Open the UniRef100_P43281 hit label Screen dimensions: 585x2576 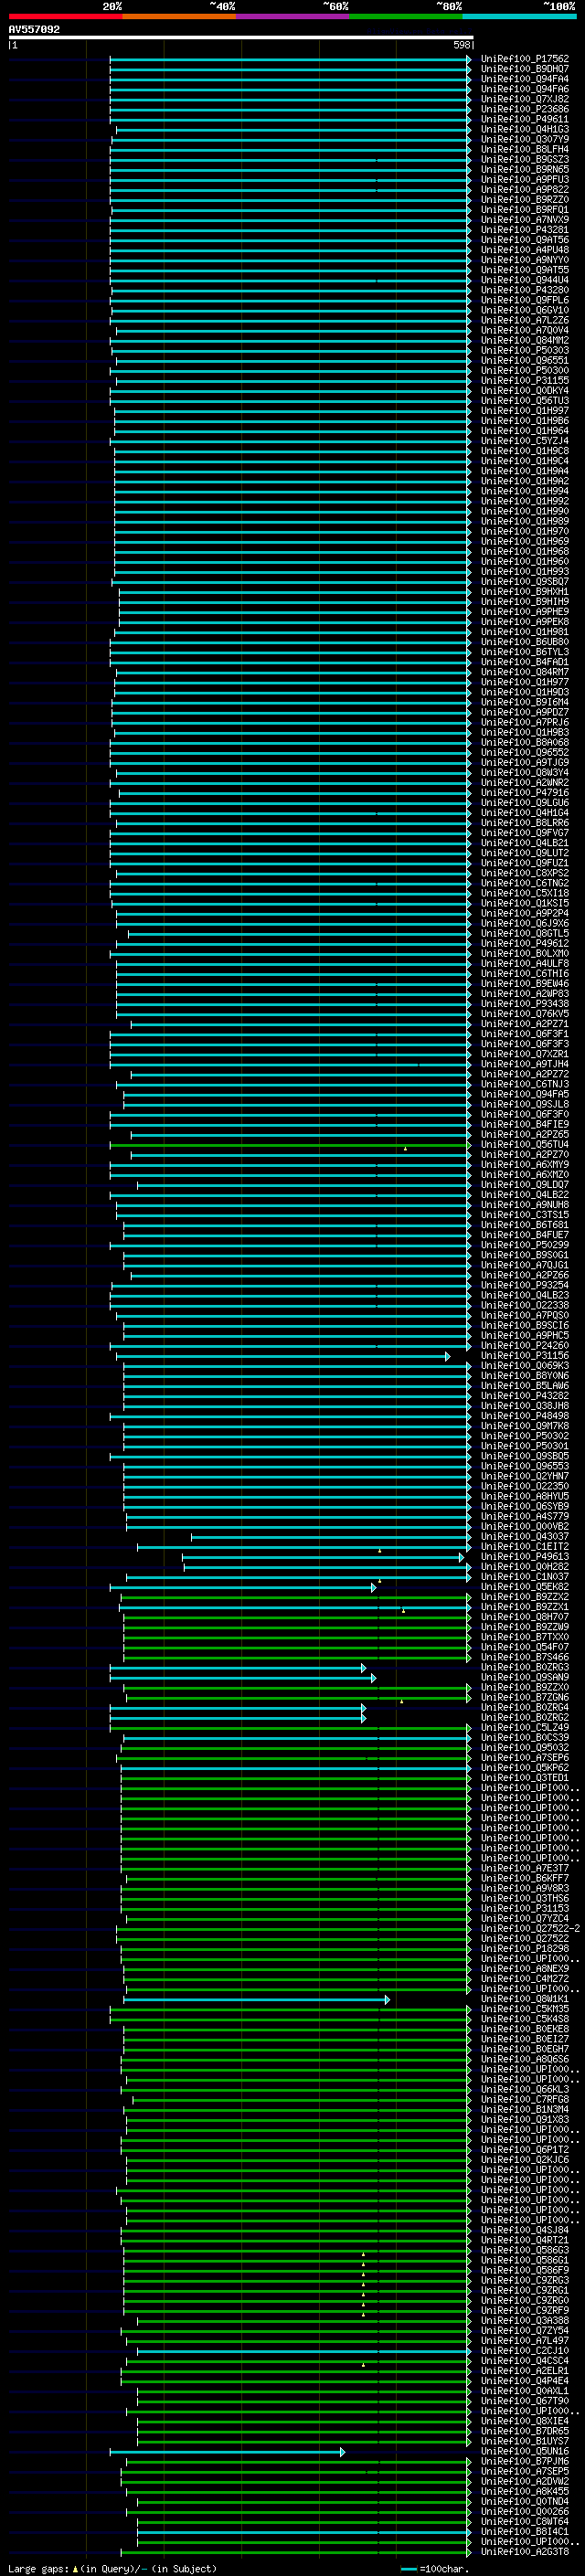(x=524, y=230)
